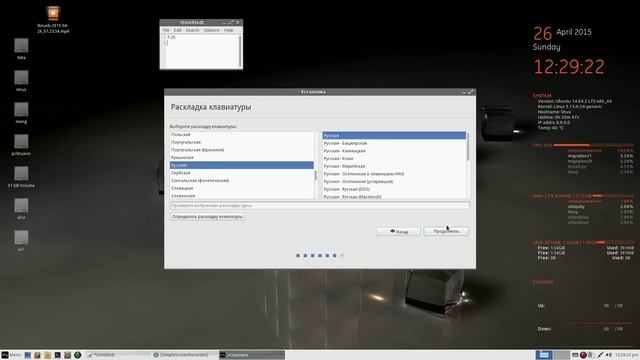Click the red round tray icon

click(x=583, y=355)
